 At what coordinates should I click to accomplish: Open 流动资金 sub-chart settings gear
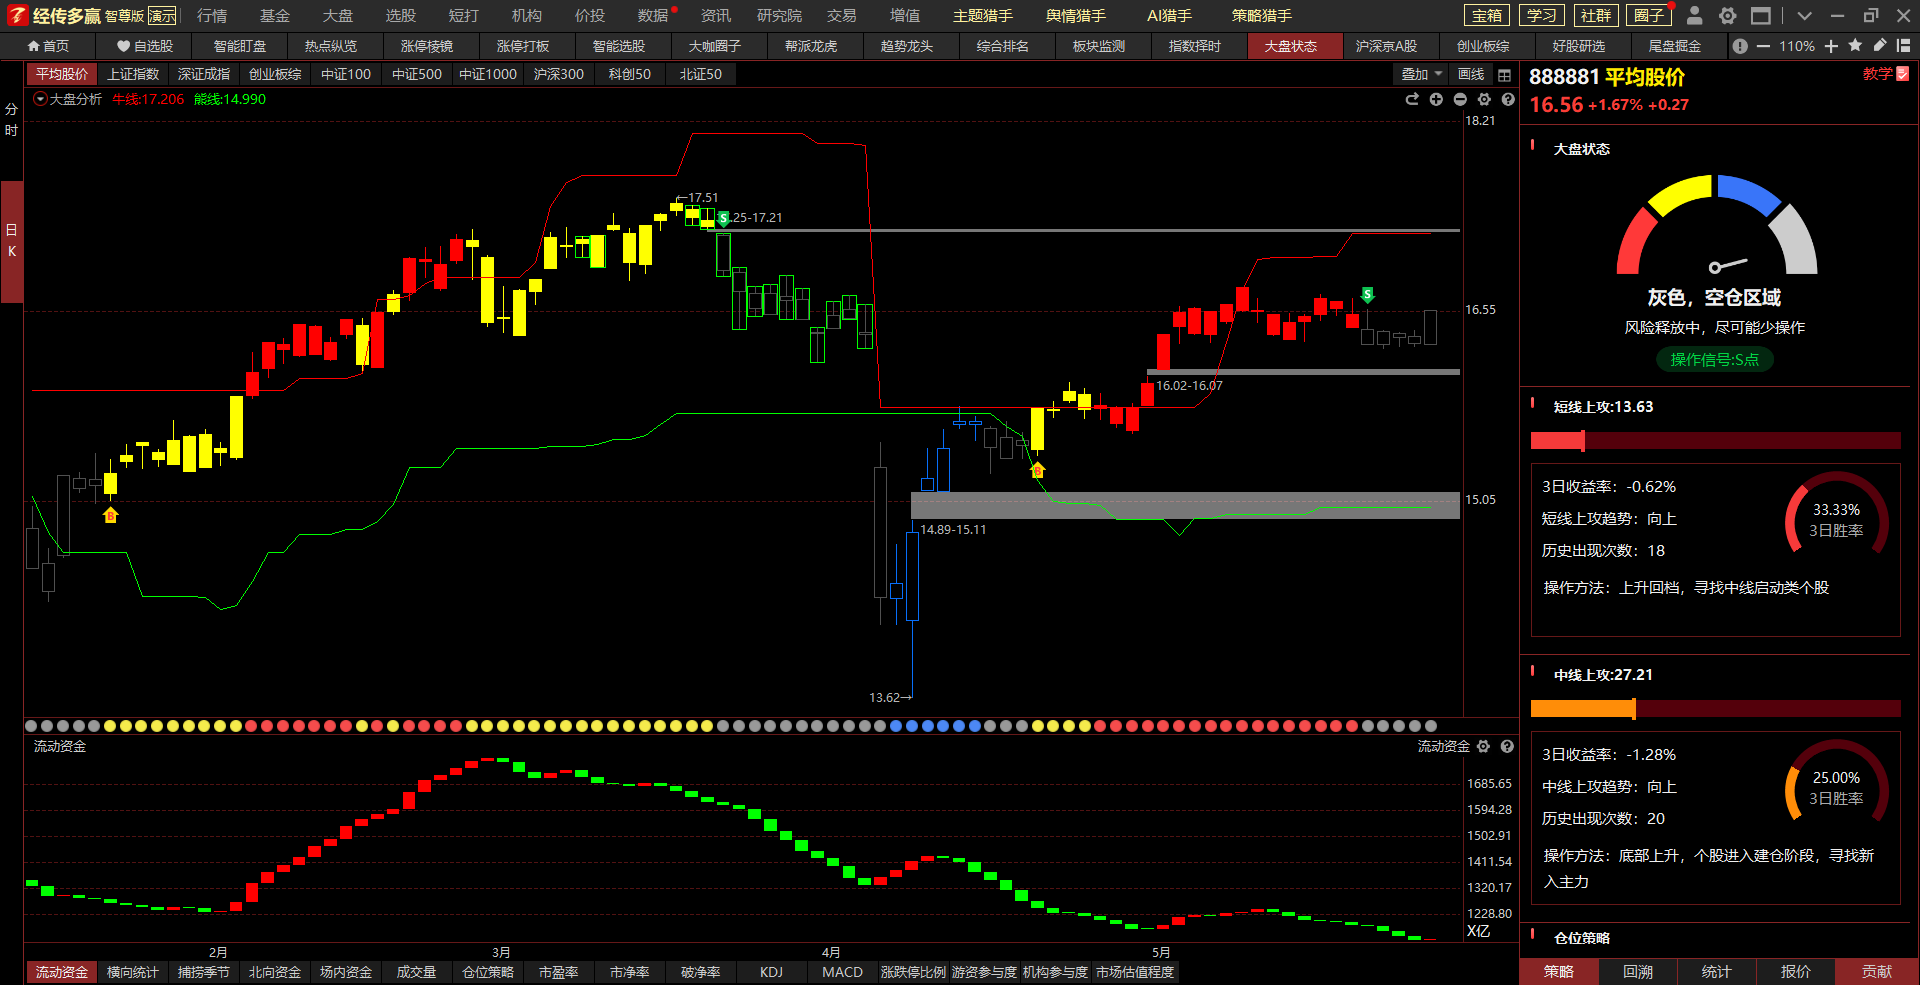pyautogui.click(x=1483, y=746)
